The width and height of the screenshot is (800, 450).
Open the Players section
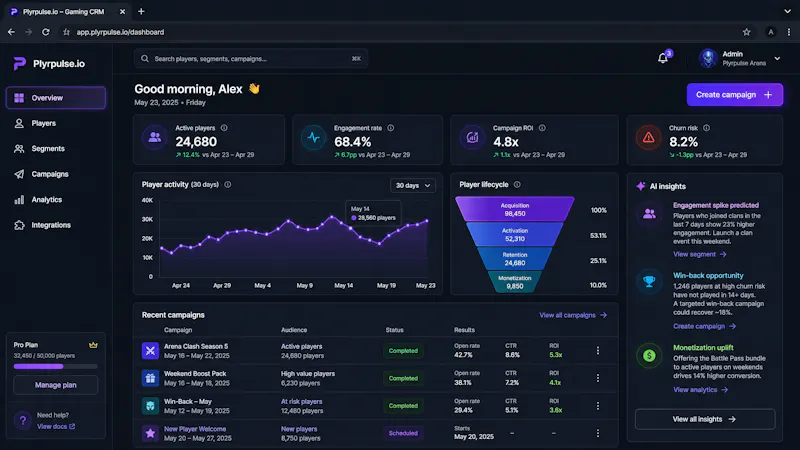56,123
